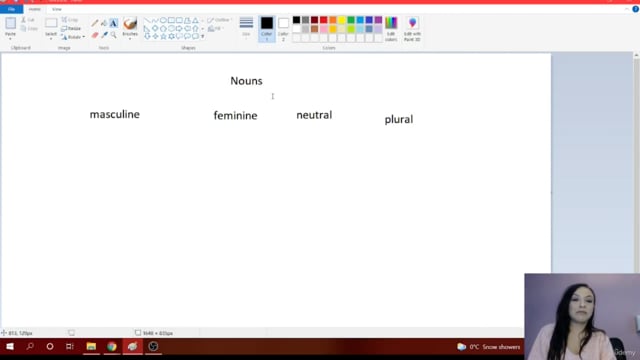Image resolution: width=640 pixels, height=360 pixels.
Task: Open the Windows Start menu
Action: (x=10, y=347)
